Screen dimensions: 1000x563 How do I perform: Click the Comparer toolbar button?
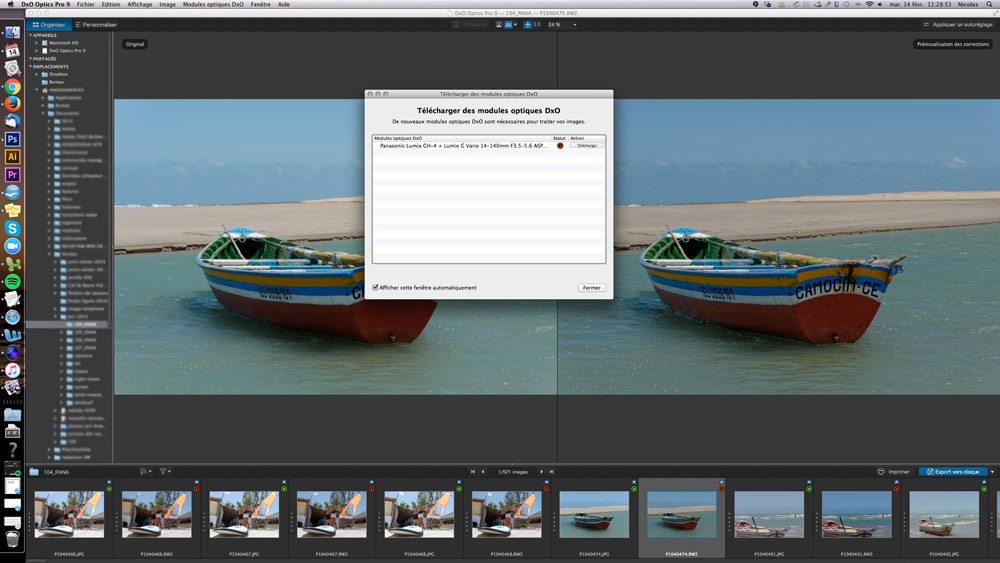(x=470, y=25)
